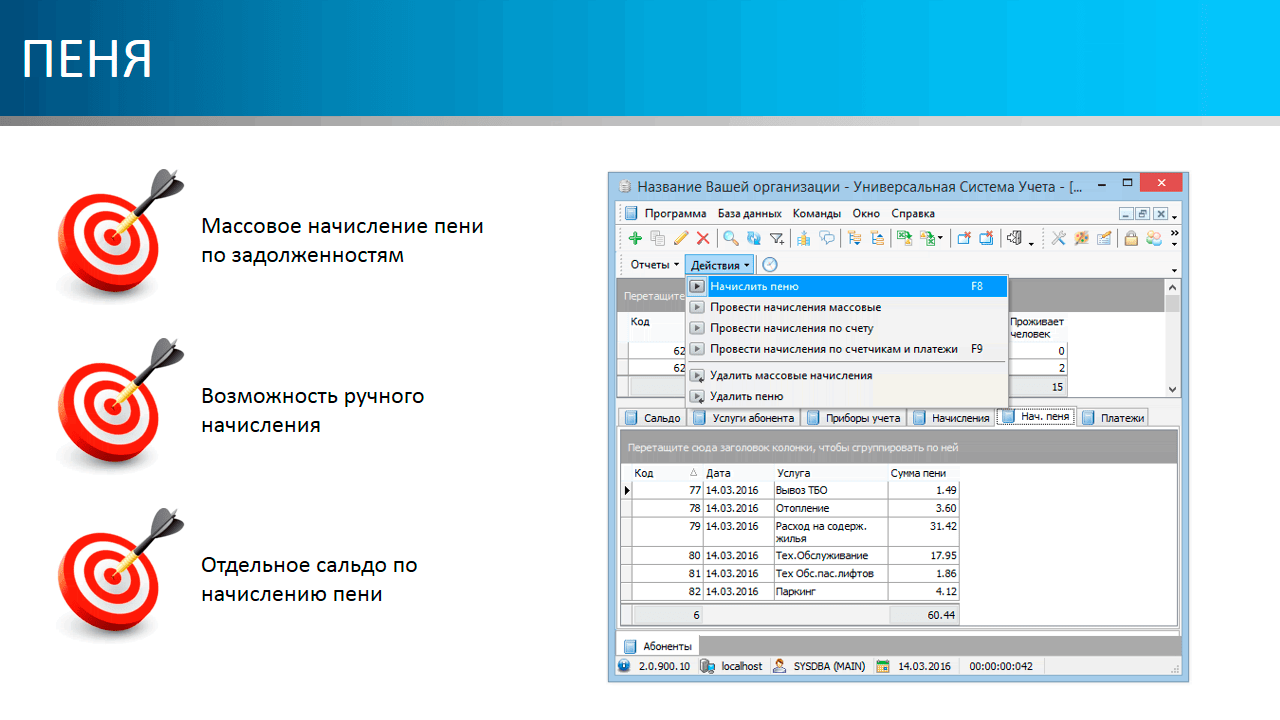
Task: Switch to the Начисления tab
Action: click(950, 418)
